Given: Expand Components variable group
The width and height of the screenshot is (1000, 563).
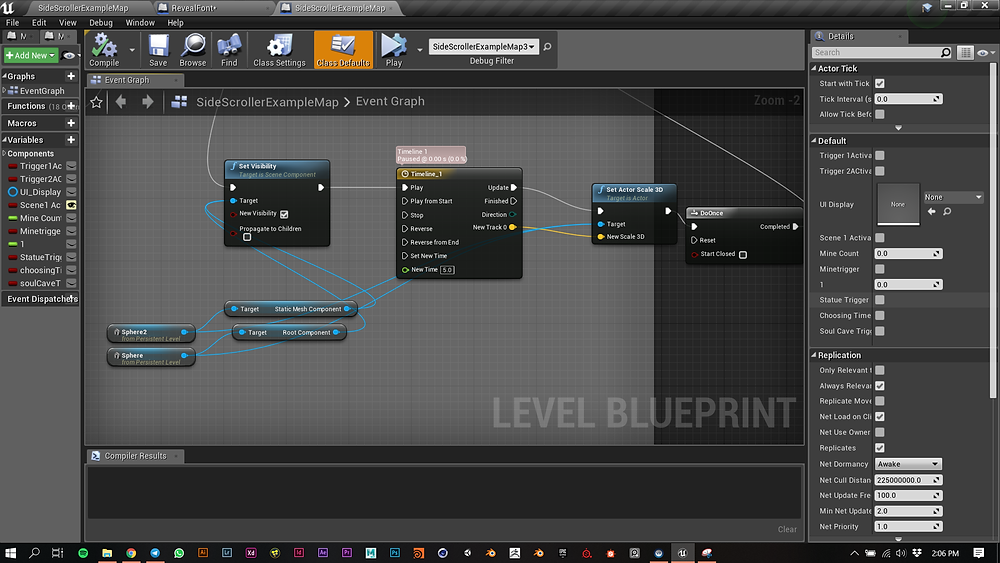Looking at the screenshot, I should point(4,154).
